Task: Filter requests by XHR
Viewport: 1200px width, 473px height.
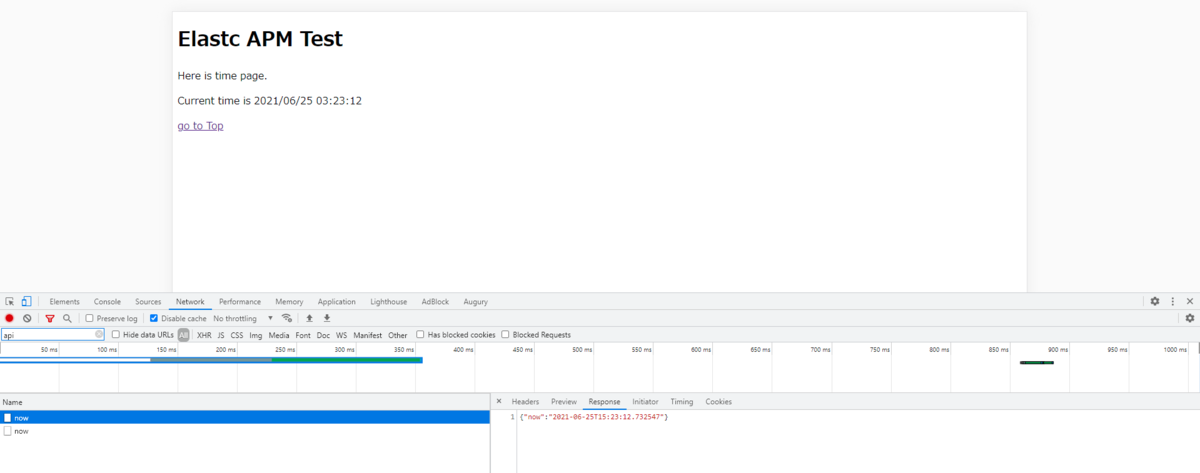Action: (x=204, y=335)
